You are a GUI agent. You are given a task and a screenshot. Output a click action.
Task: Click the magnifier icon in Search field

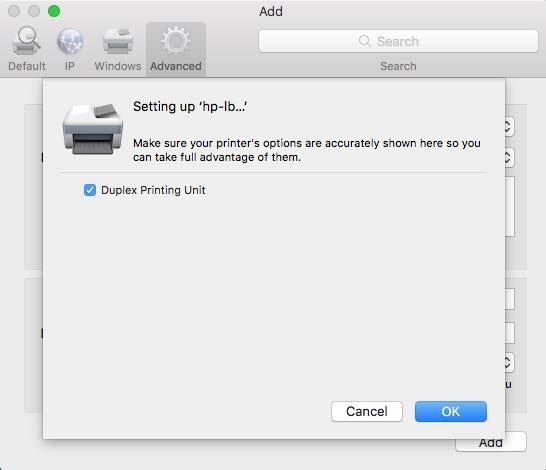point(364,41)
